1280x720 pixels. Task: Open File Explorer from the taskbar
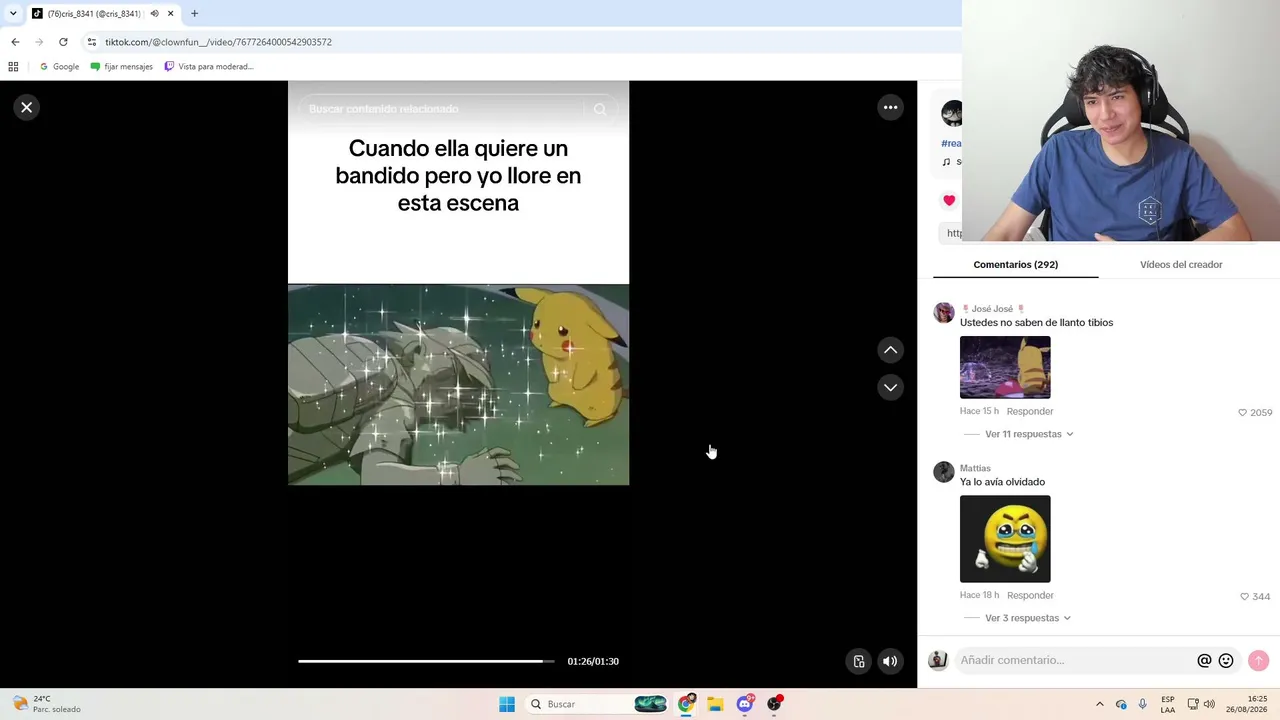(x=715, y=704)
